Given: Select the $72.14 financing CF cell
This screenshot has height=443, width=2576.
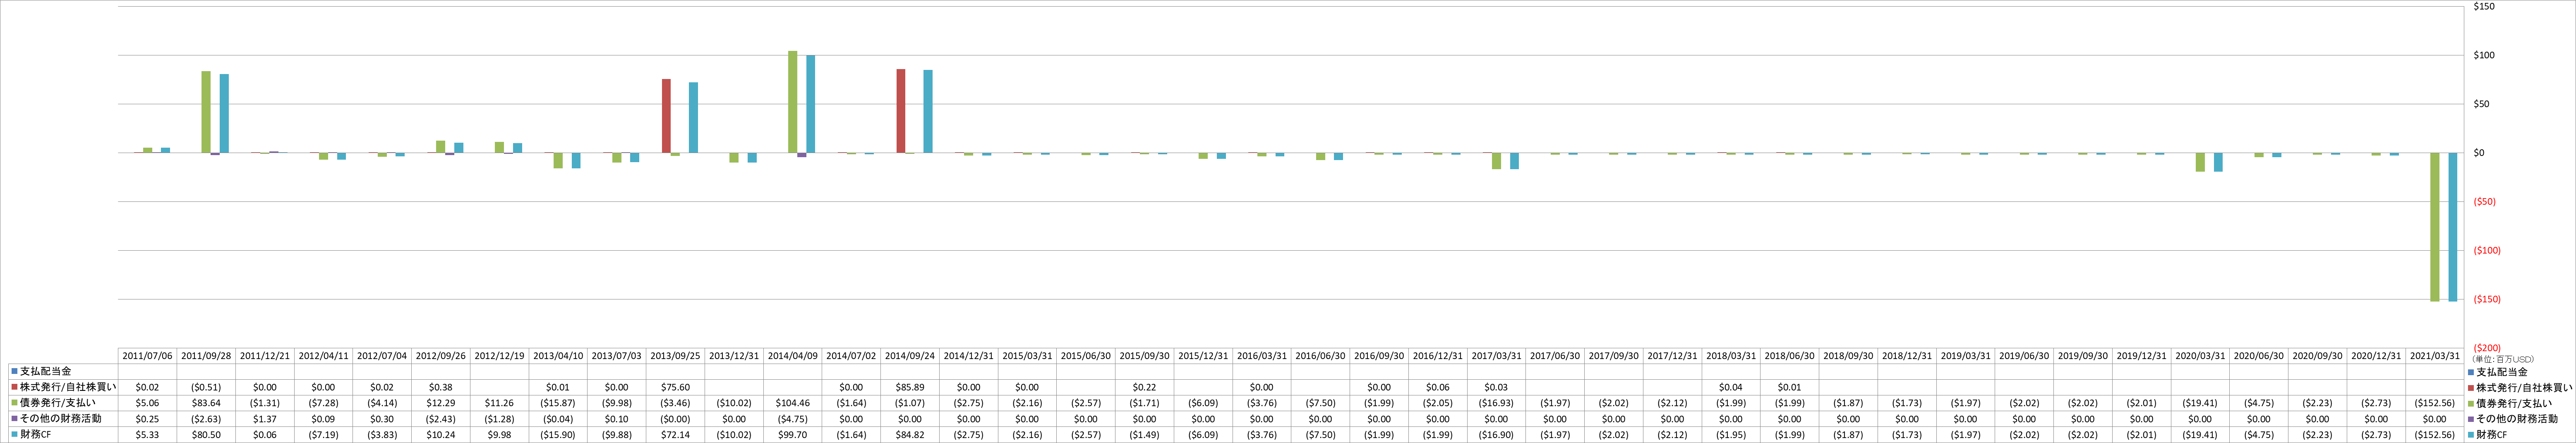Looking at the screenshot, I should click(x=675, y=435).
